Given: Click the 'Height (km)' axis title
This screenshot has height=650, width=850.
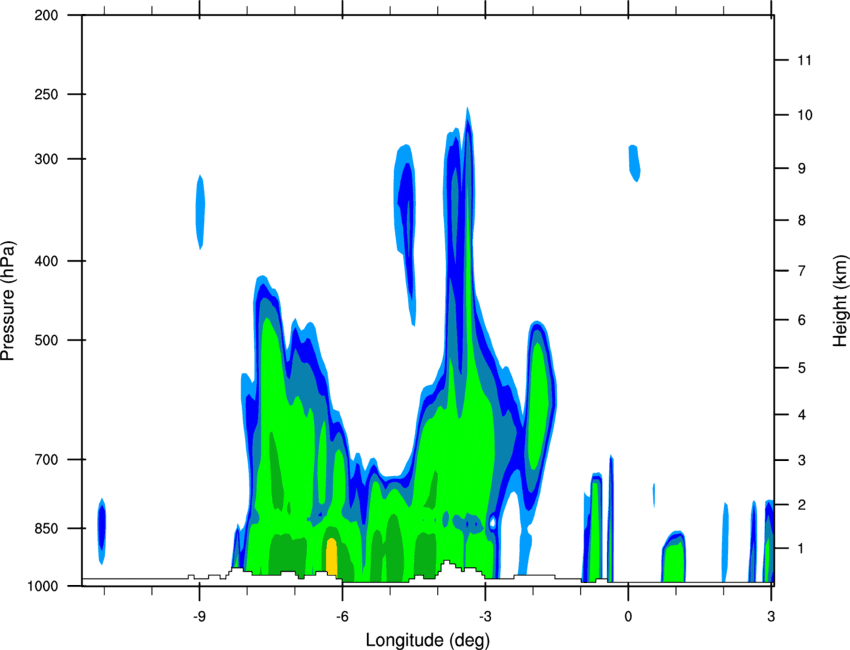Looking at the screenshot, I should (x=840, y=300).
